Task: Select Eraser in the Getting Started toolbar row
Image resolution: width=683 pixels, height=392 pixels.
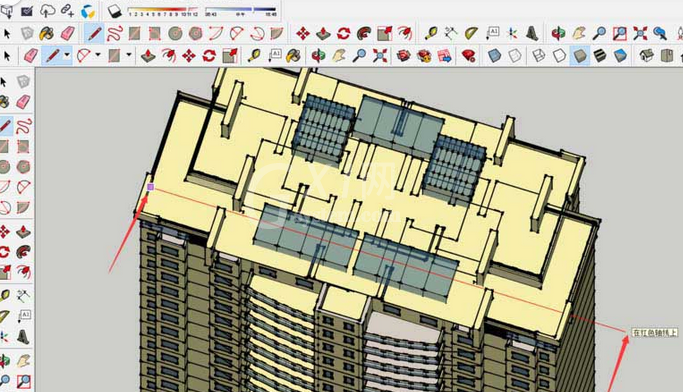Action: (x=30, y=56)
